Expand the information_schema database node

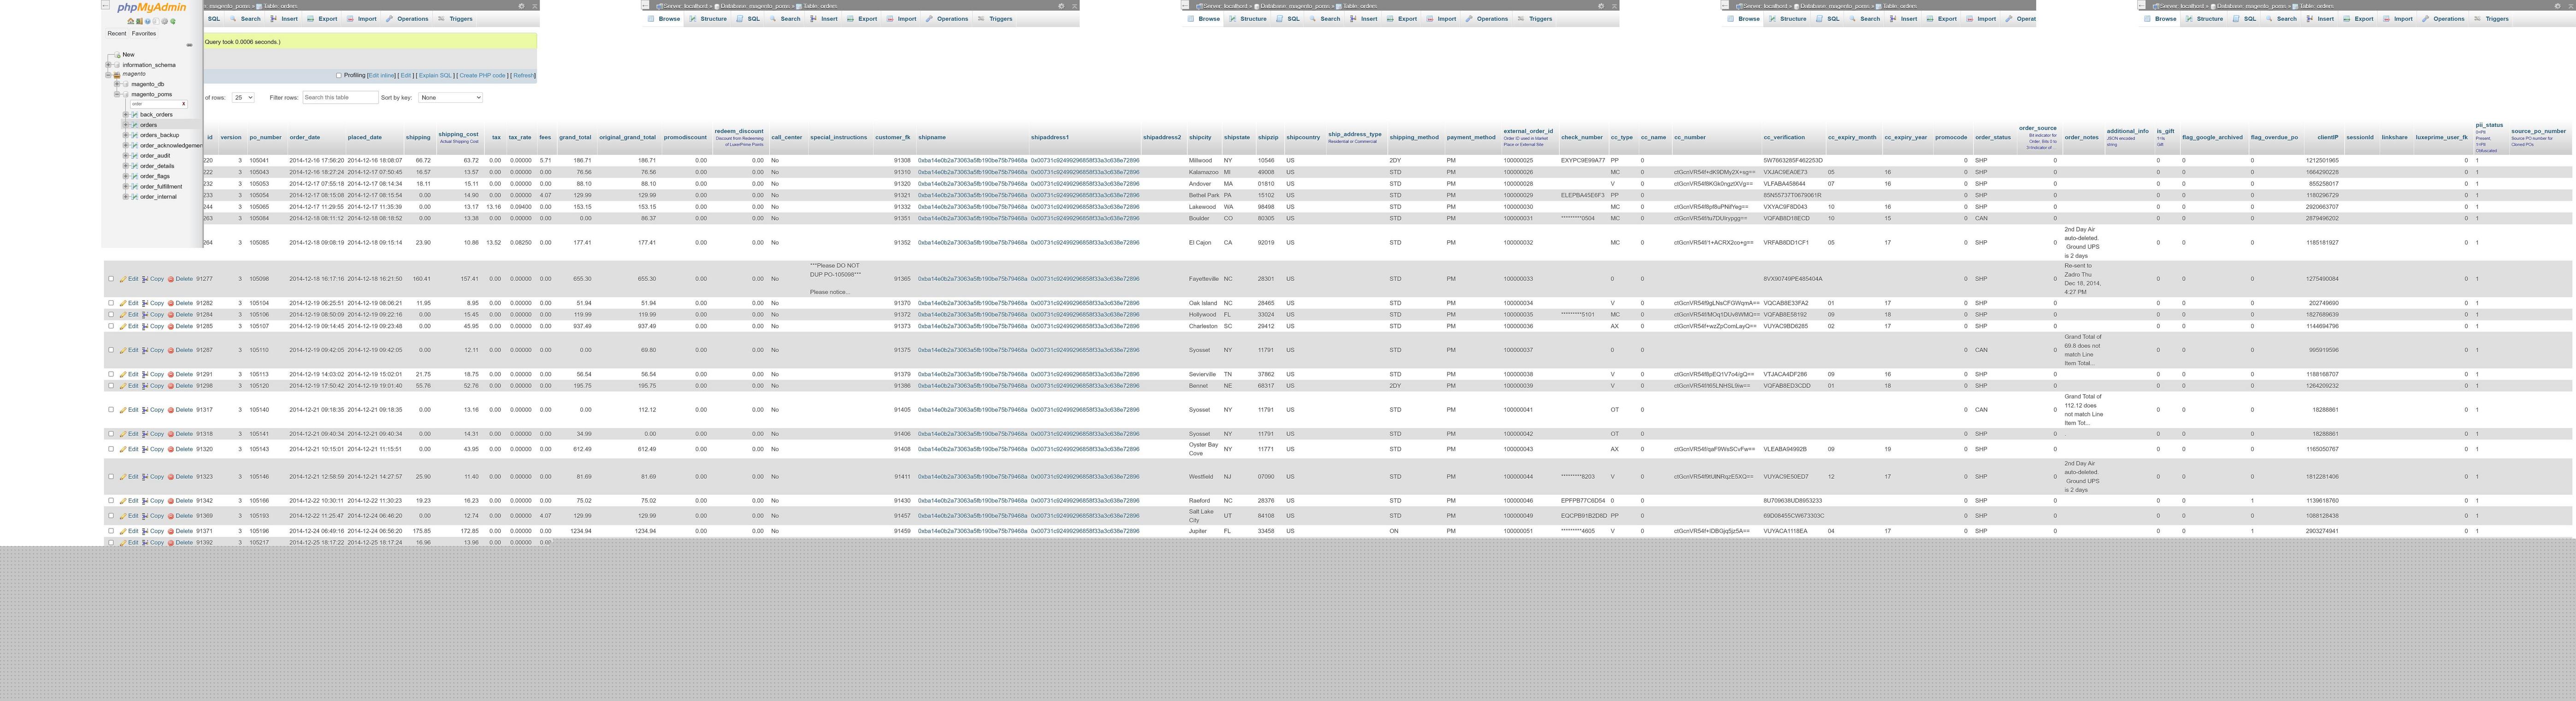[108, 65]
